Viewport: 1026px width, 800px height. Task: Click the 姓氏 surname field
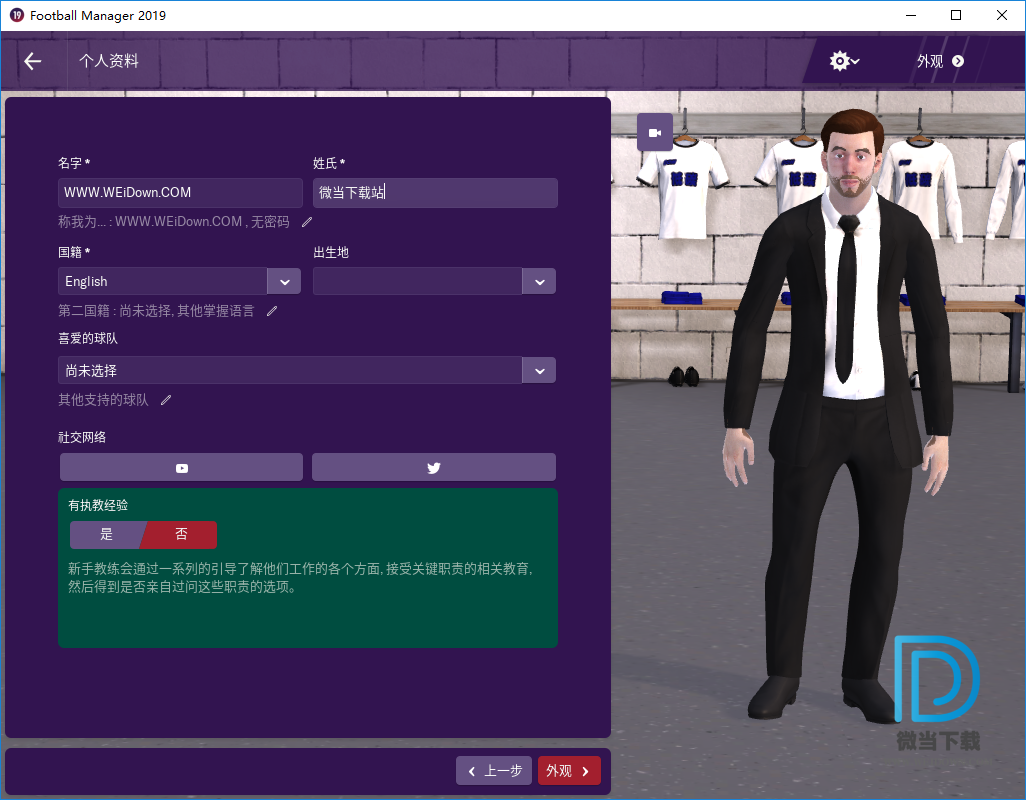[435, 193]
